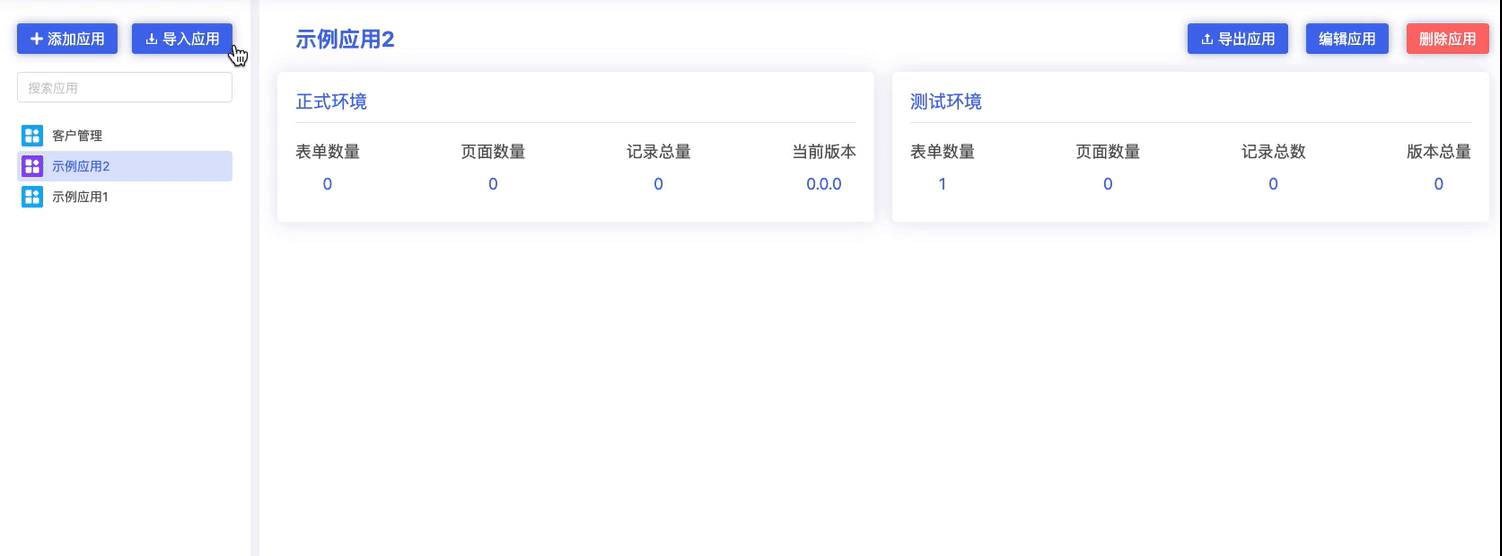Click the export icon on 导出应用

click(x=1207, y=39)
